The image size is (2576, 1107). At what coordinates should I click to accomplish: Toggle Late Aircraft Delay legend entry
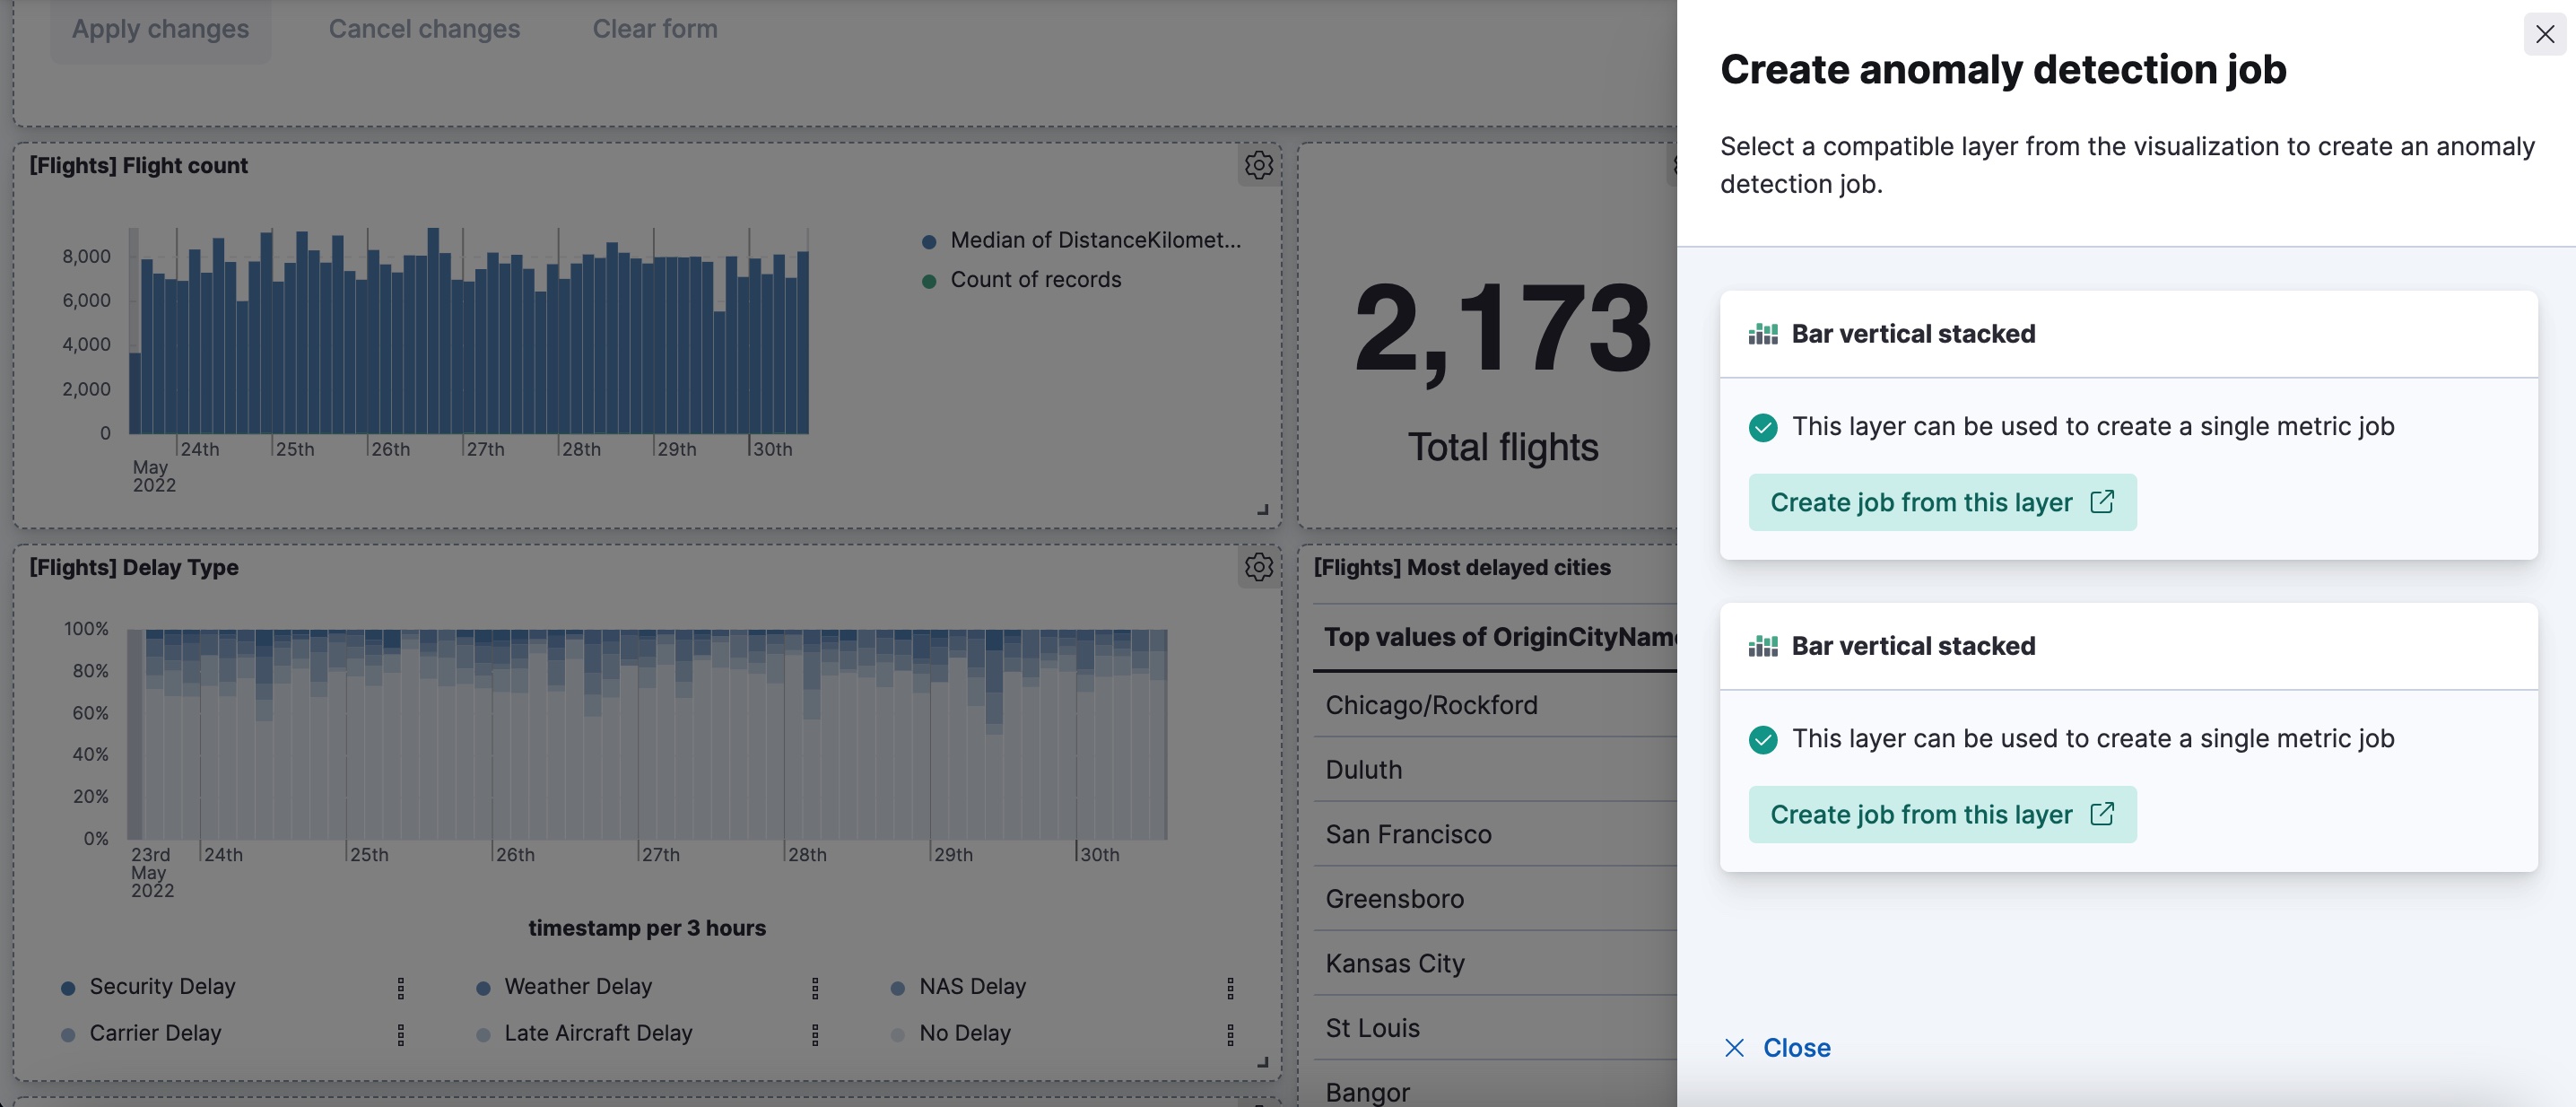(597, 1033)
